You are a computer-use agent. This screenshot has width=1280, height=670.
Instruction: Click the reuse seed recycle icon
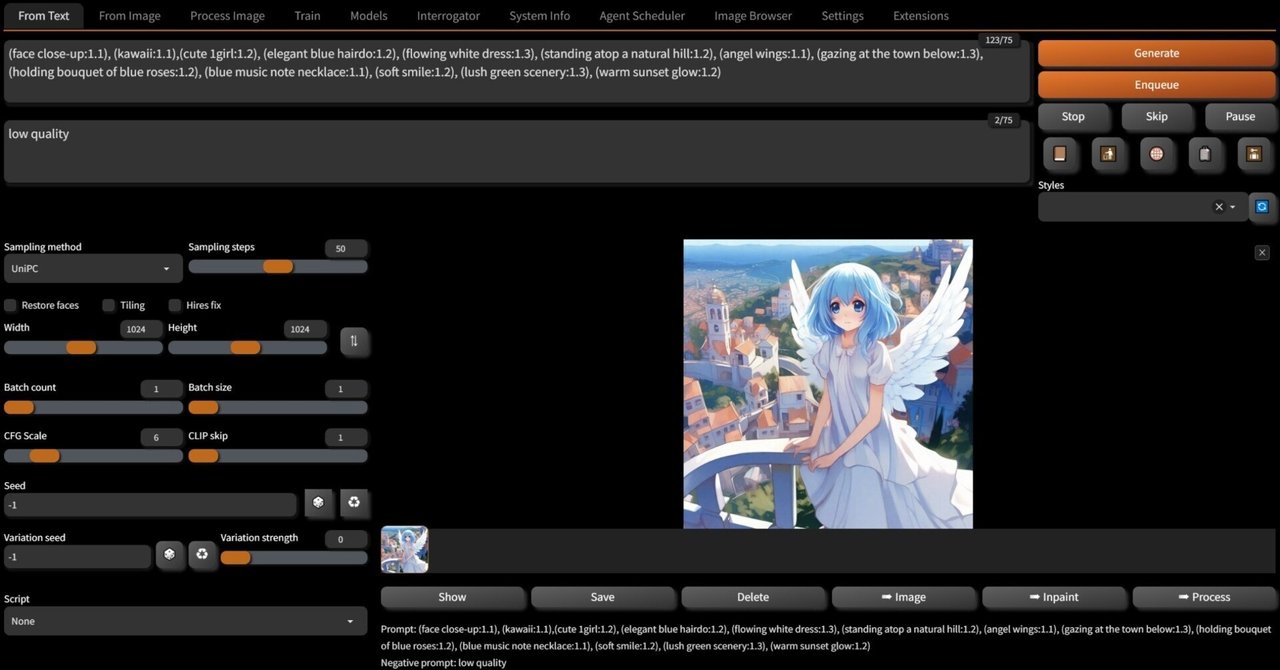tap(354, 503)
